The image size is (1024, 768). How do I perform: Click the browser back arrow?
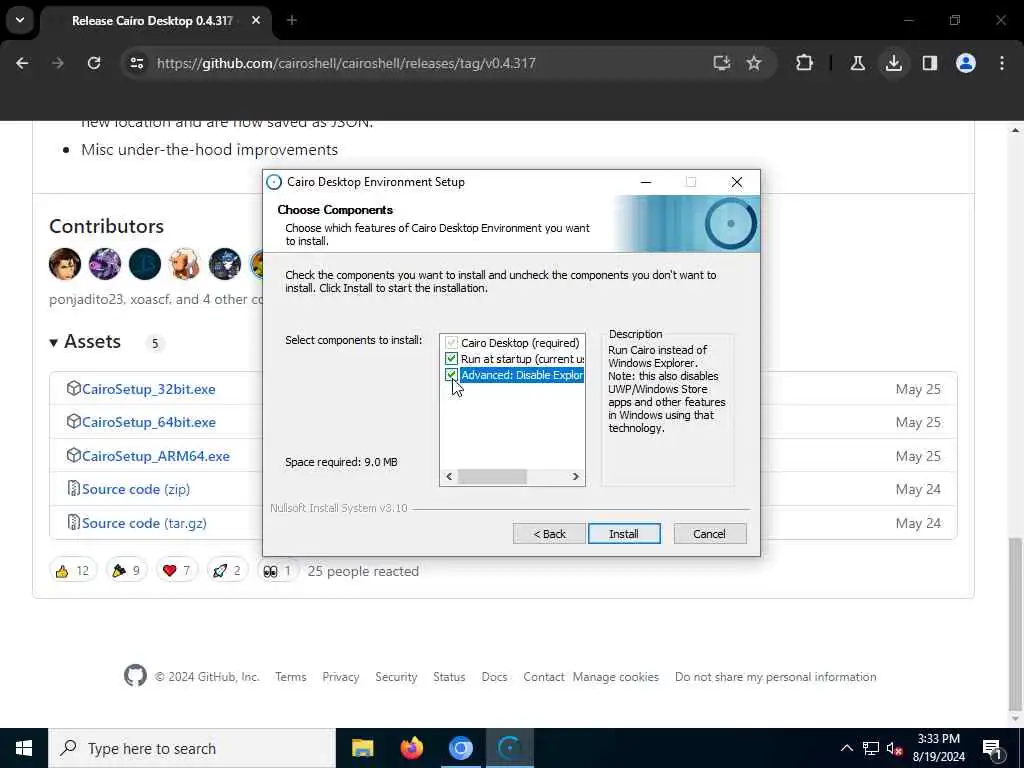[x=22, y=63]
